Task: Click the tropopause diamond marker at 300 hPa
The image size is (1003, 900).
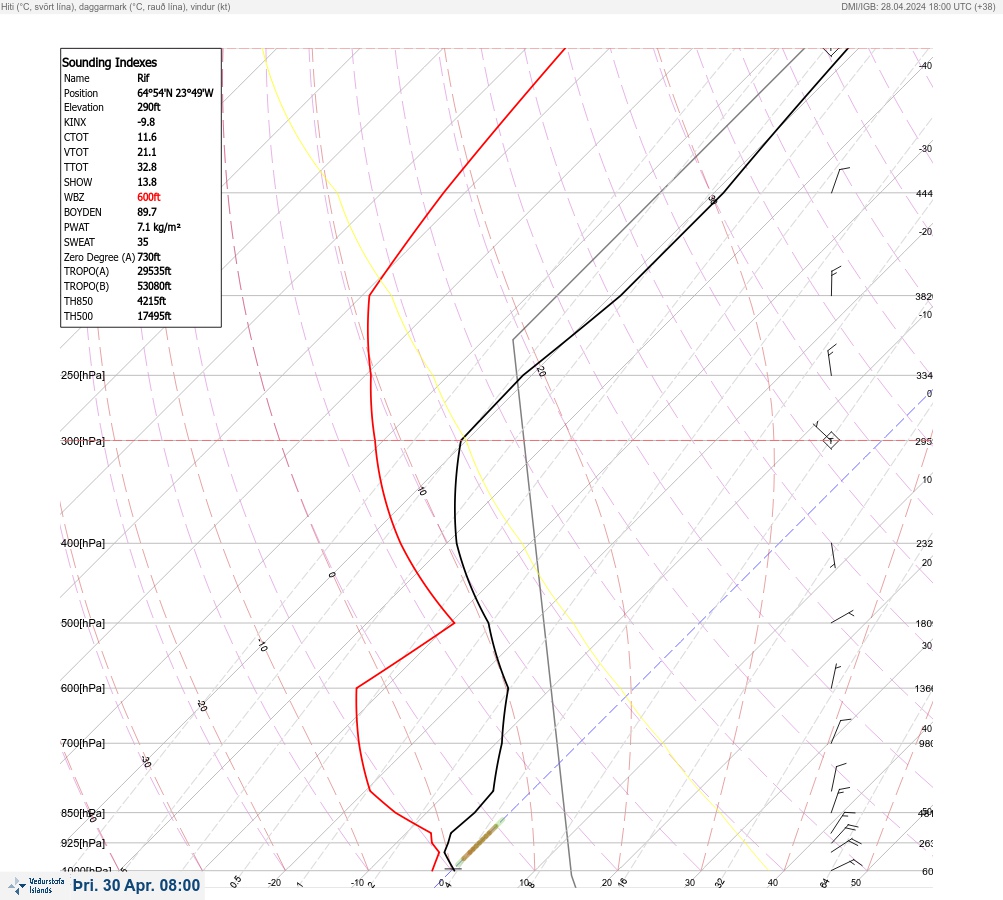Action: pos(831,441)
